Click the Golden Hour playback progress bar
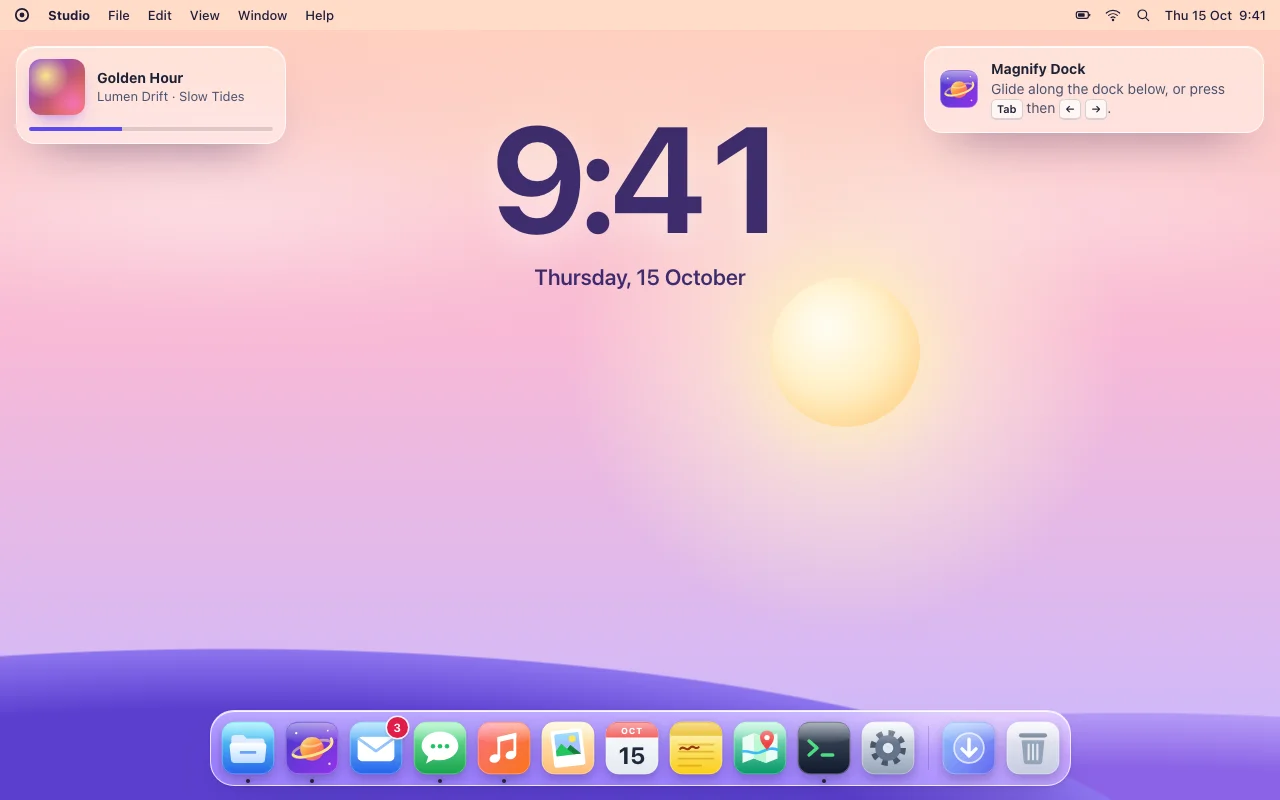The height and width of the screenshot is (800, 1280). pos(151,129)
